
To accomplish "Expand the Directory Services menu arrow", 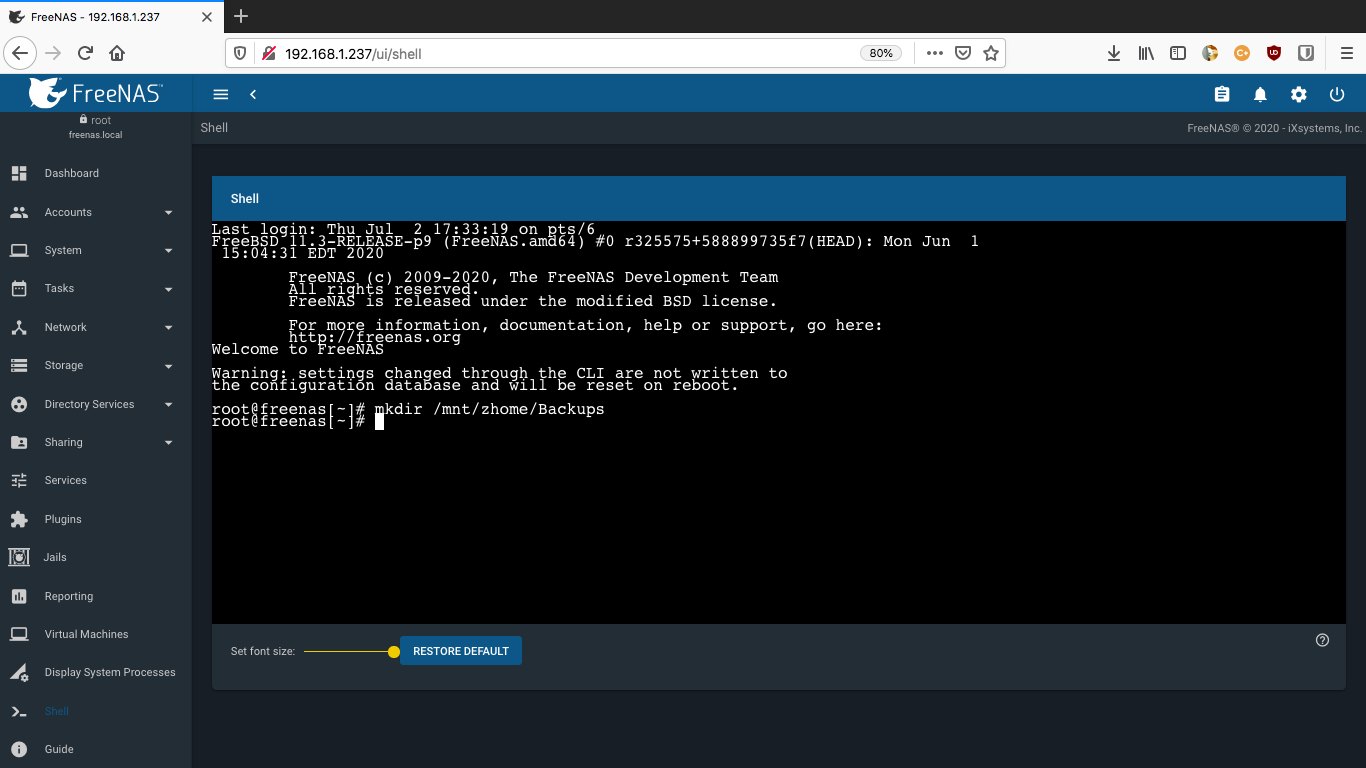I will [x=168, y=405].
